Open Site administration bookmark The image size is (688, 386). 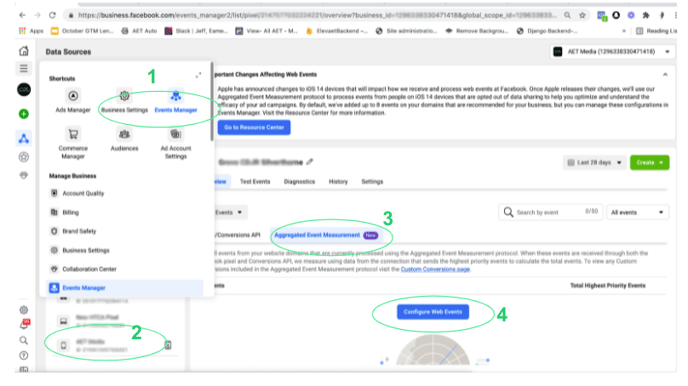[407, 31]
